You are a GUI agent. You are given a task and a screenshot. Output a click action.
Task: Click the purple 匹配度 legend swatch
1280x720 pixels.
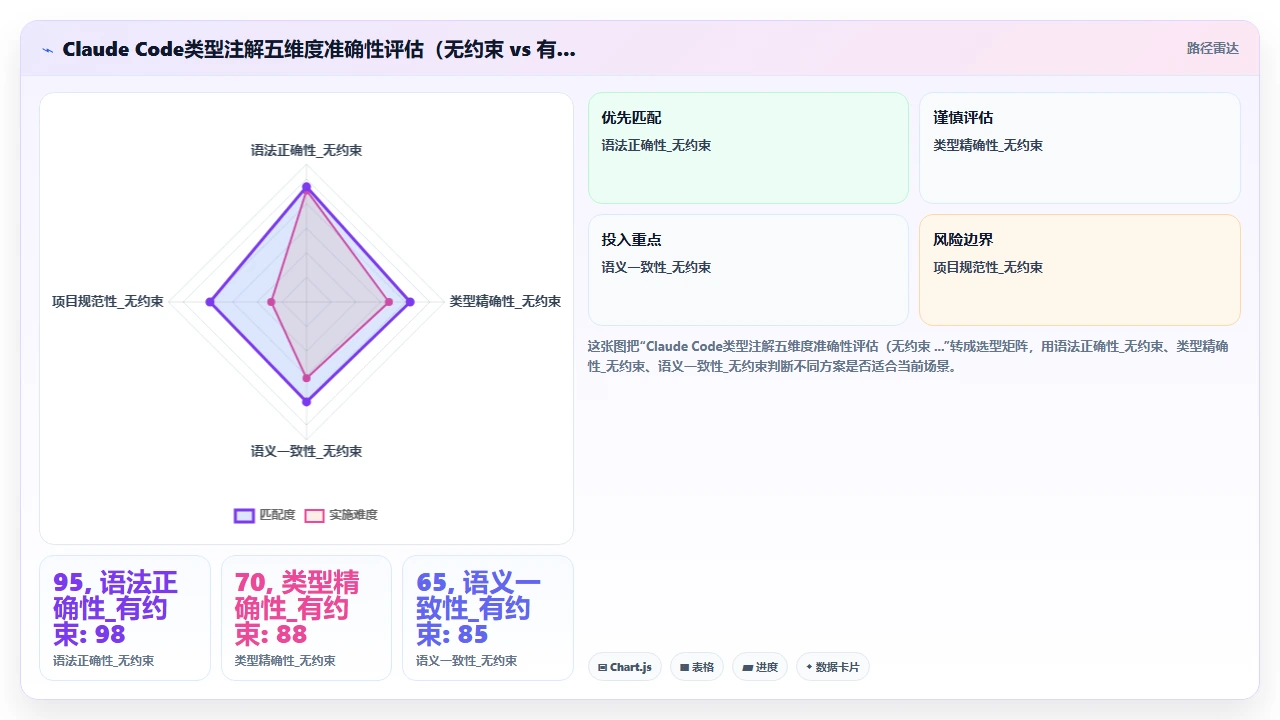click(x=244, y=515)
